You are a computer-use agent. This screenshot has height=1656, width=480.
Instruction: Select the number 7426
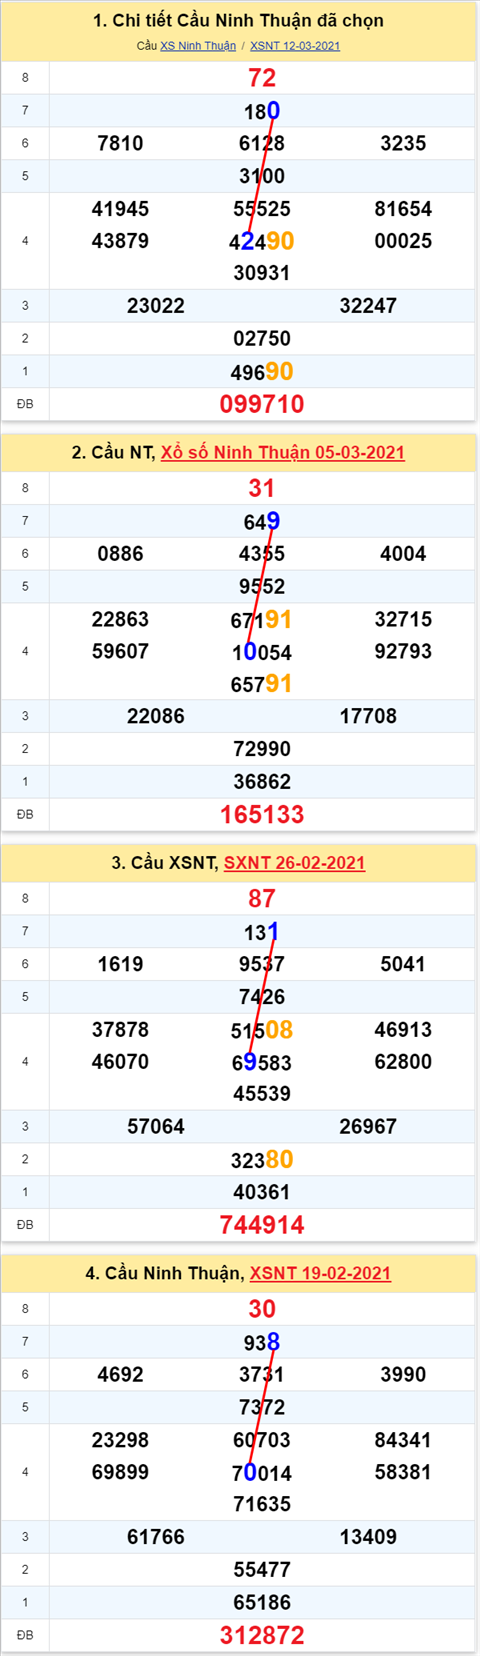[x=262, y=997]
